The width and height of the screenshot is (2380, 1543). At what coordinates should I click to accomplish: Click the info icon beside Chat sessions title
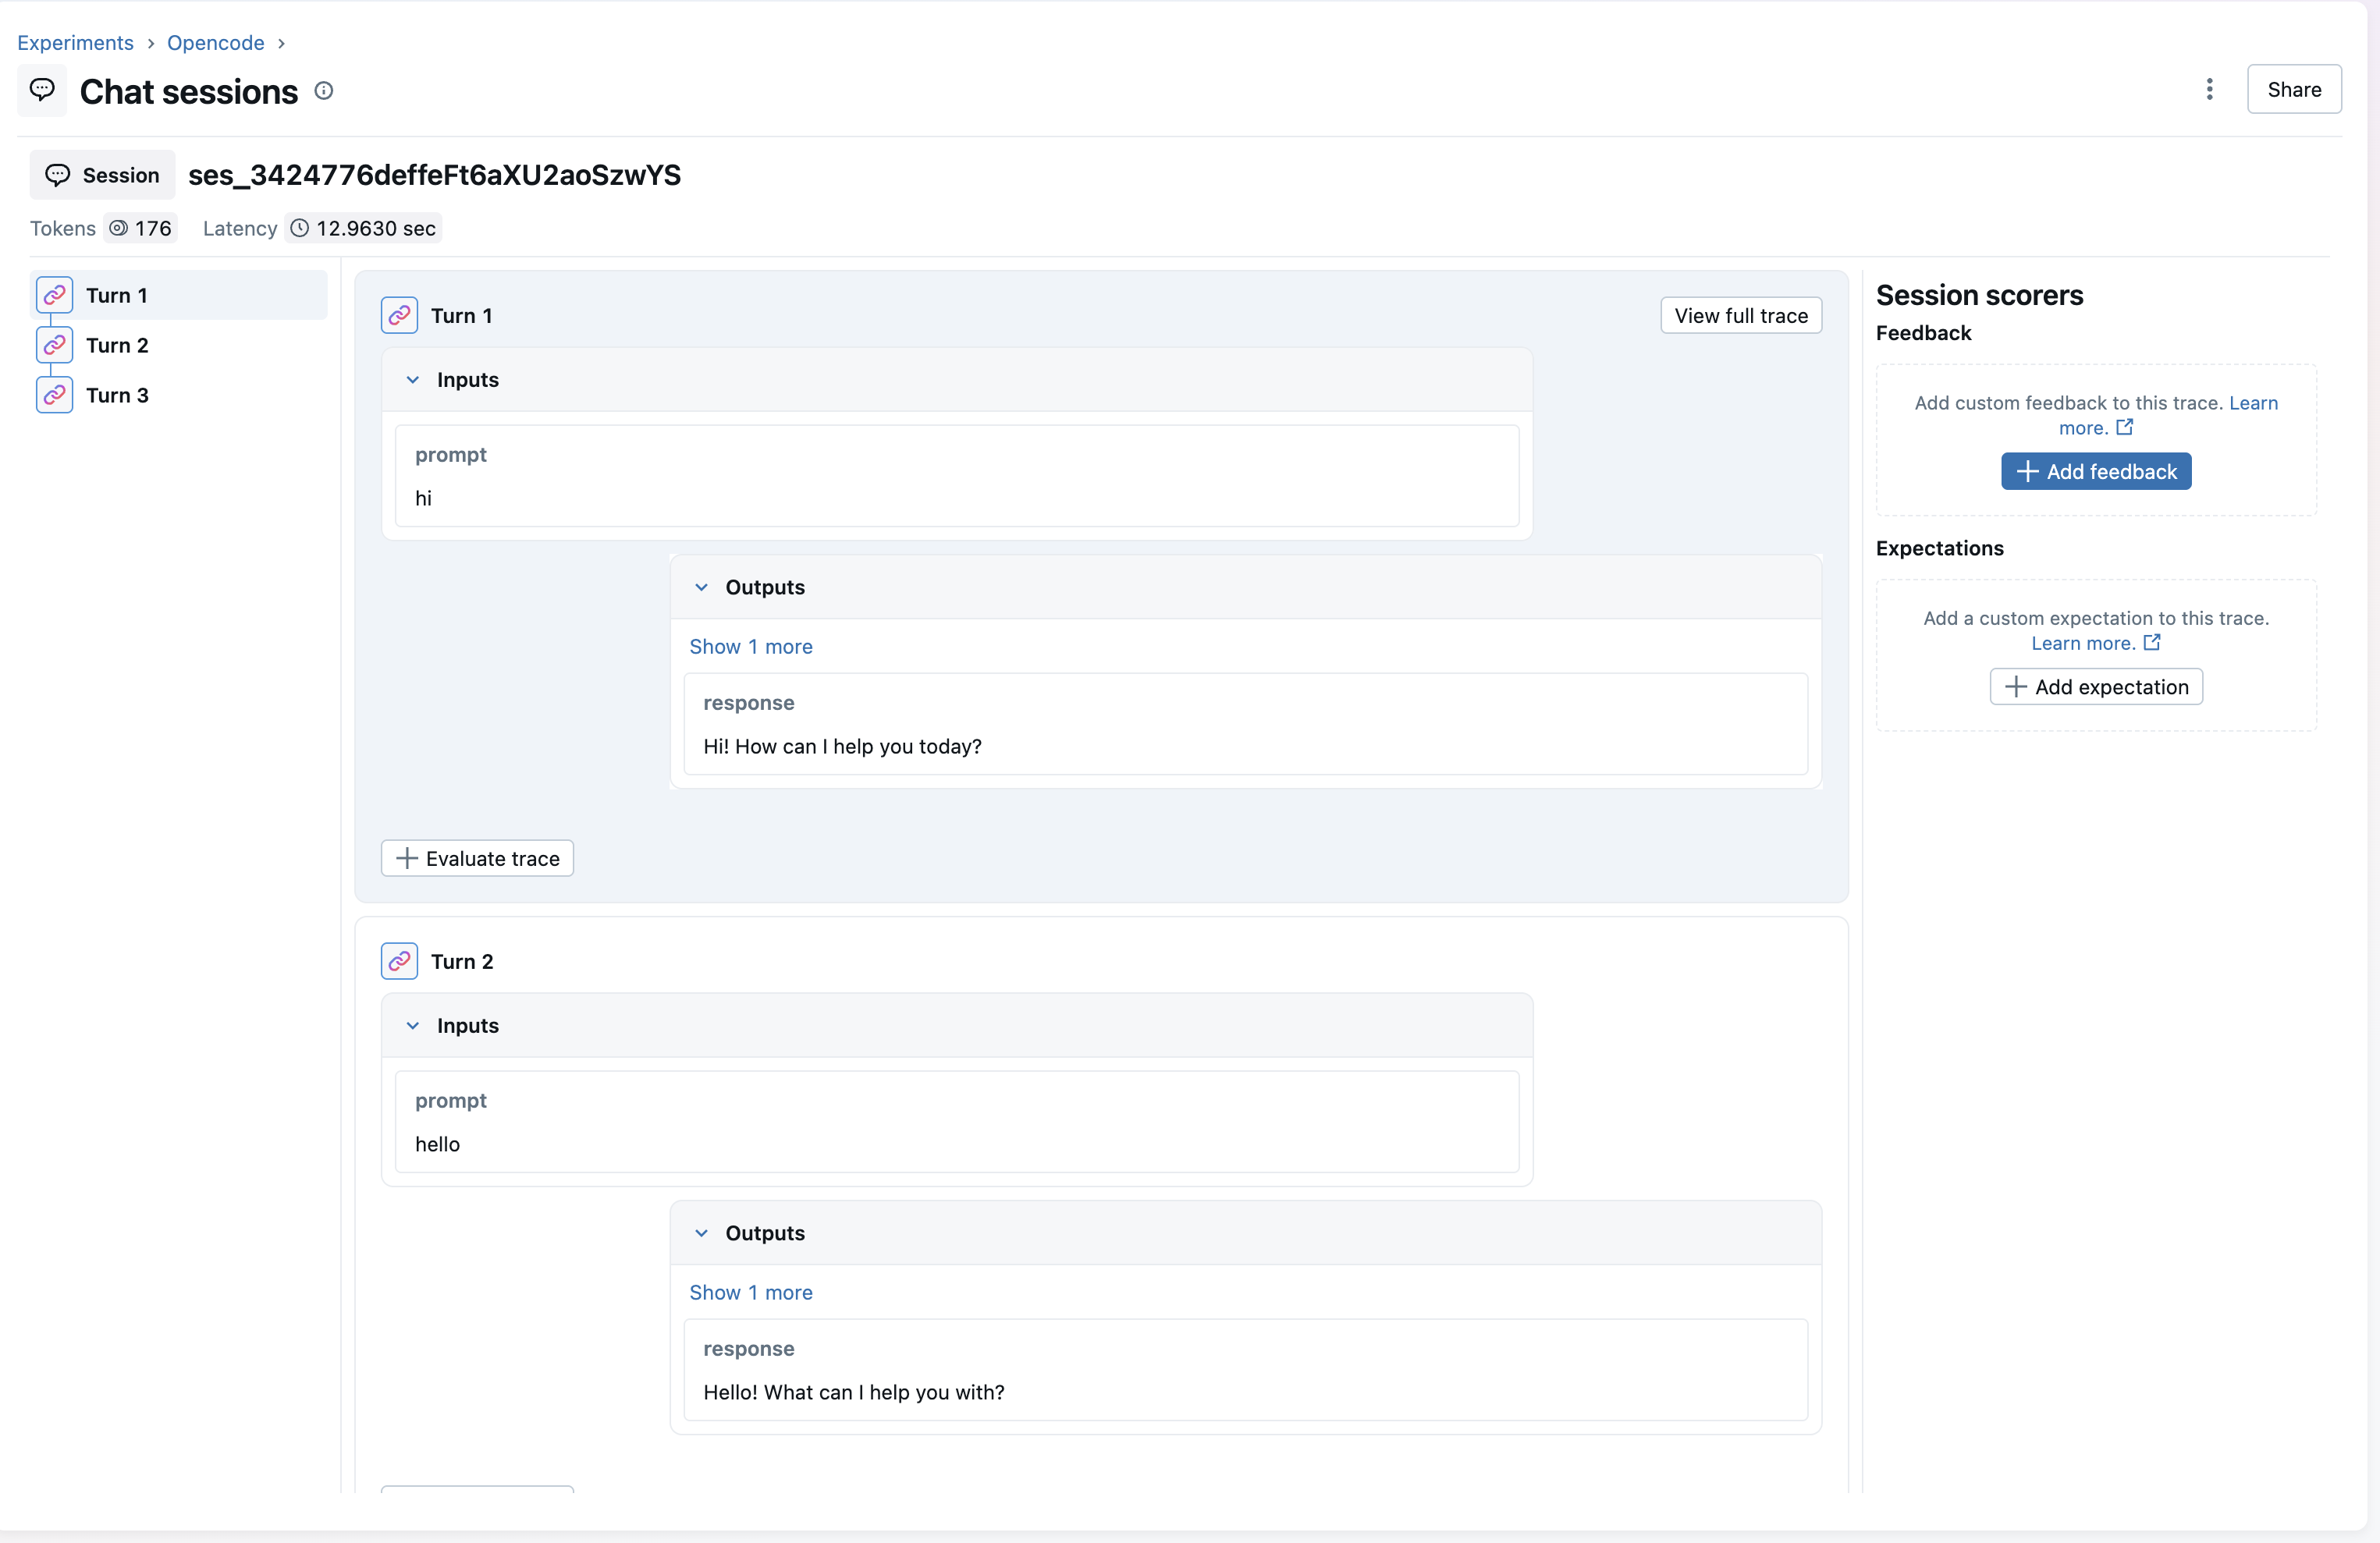coord(323,90)
